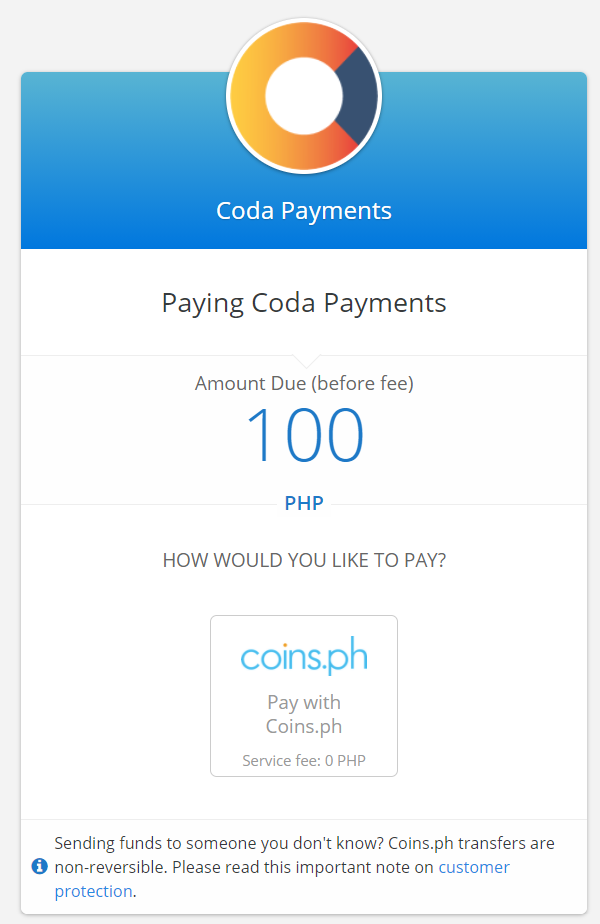Click the Service fee: 0 PHP text

[304, 761]
